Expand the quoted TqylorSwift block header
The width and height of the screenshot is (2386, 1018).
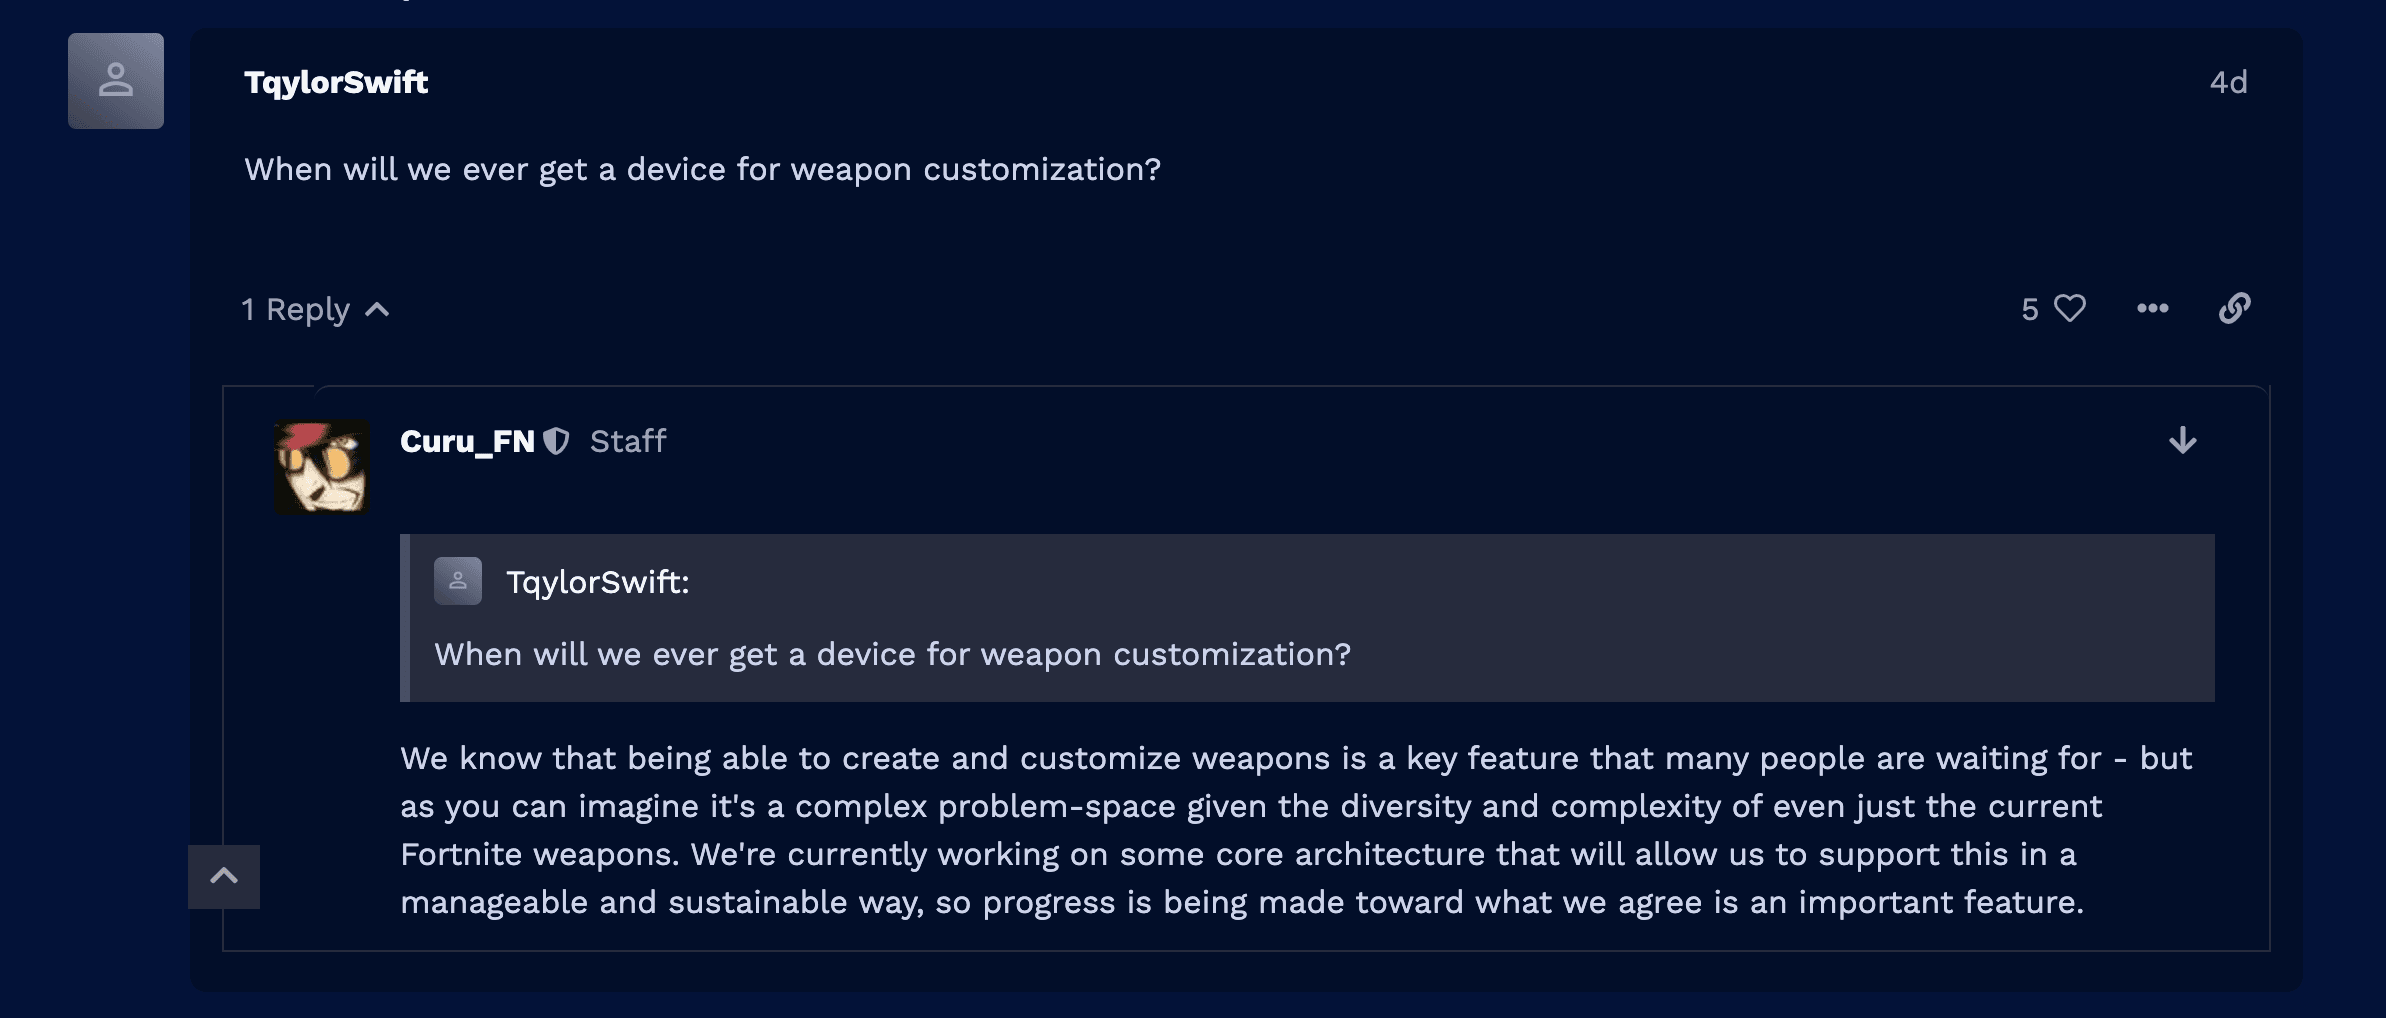point(598,582)
